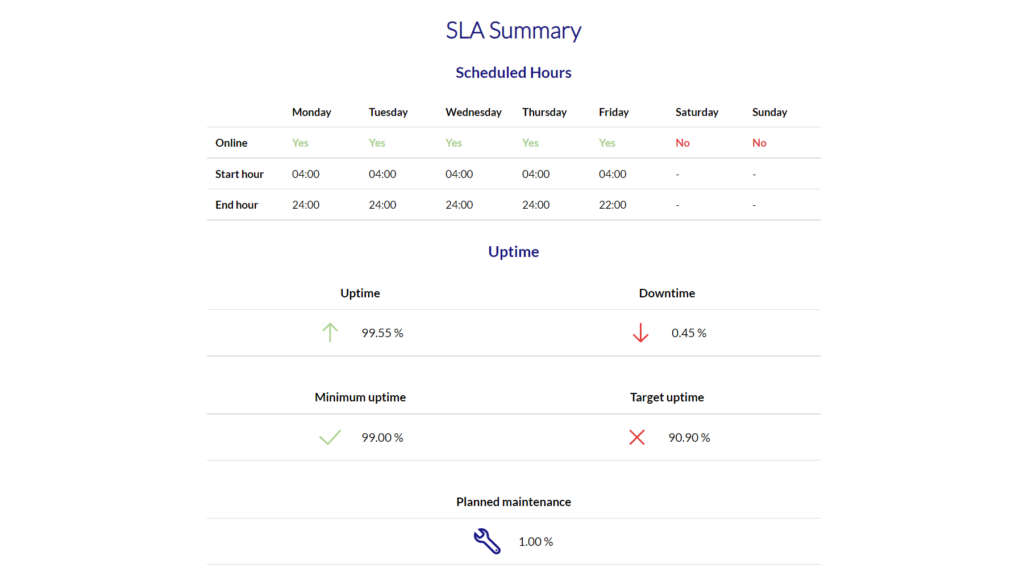Click the Thursday column header
1024x576 pixels.
pos(545,112)
